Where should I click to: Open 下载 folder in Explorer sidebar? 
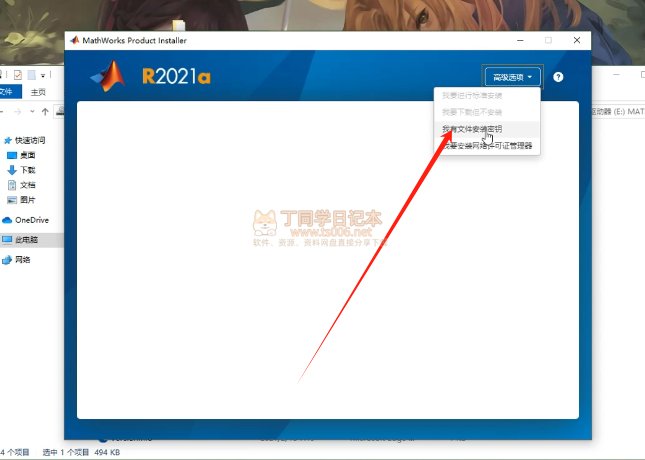tap(28, 170)
